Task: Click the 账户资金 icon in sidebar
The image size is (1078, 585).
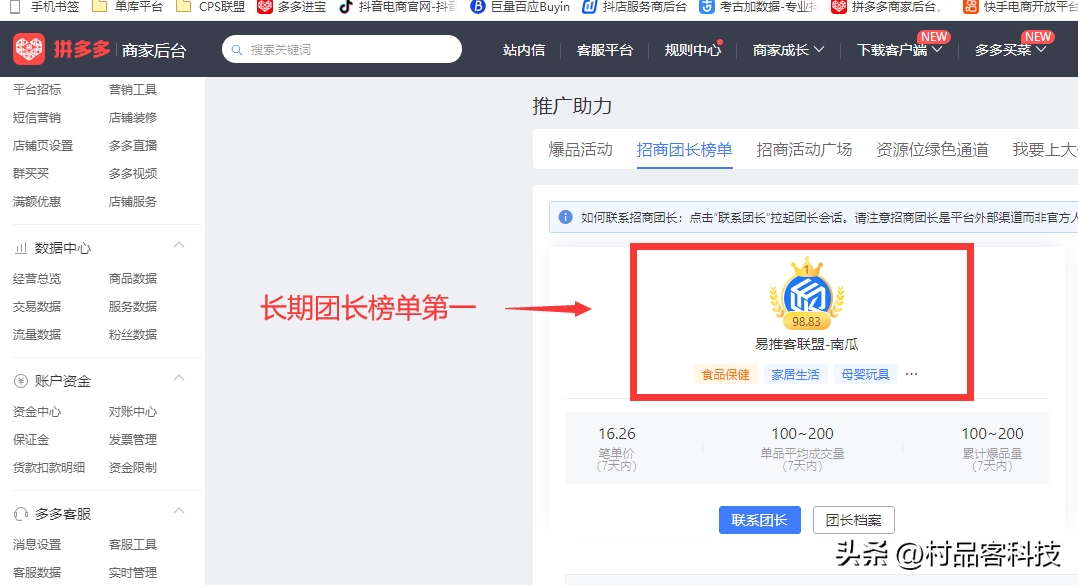Action: 21,380
